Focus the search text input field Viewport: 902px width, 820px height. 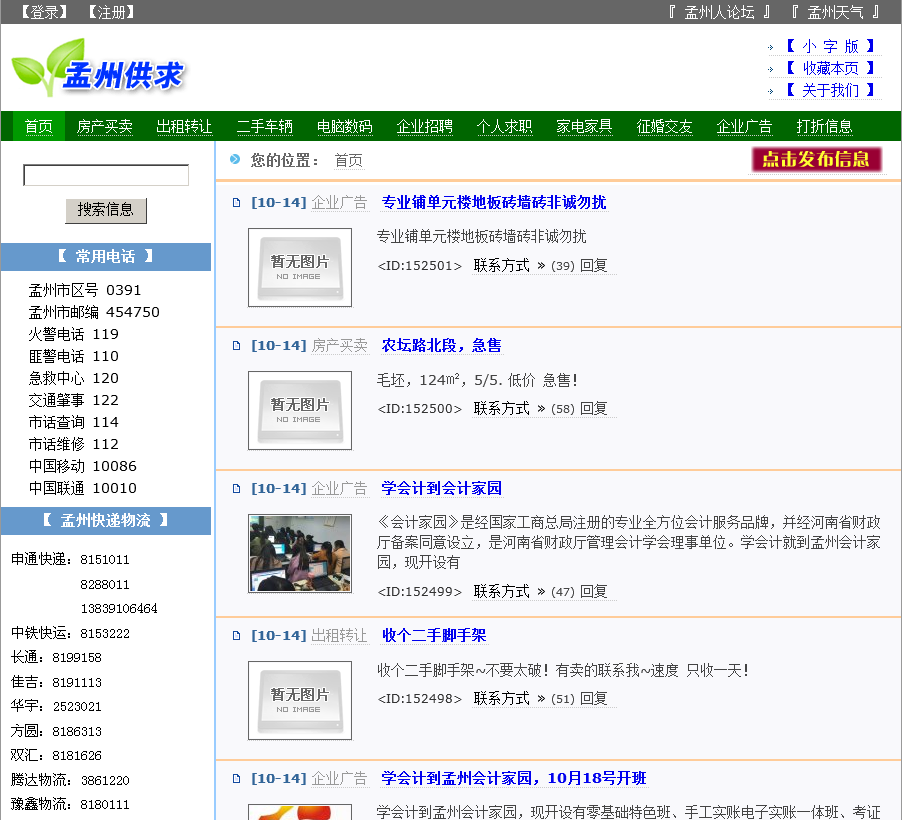click(x=106, y=176)
